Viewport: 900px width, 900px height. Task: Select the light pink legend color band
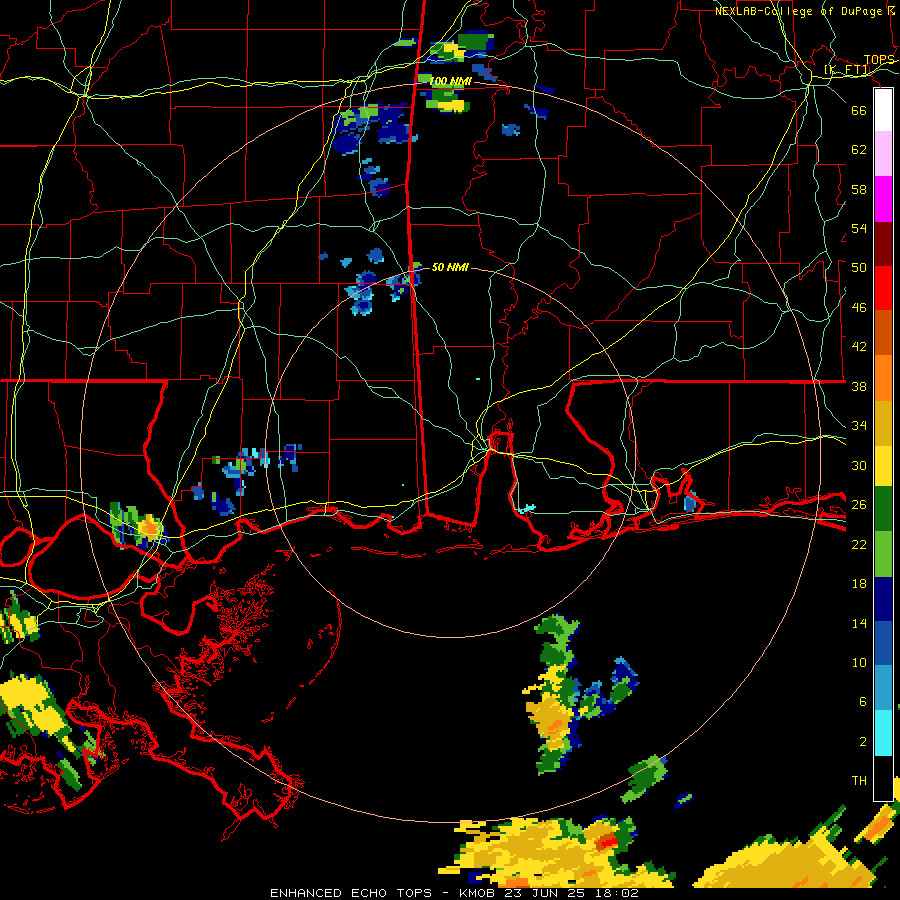click(883, 154)
